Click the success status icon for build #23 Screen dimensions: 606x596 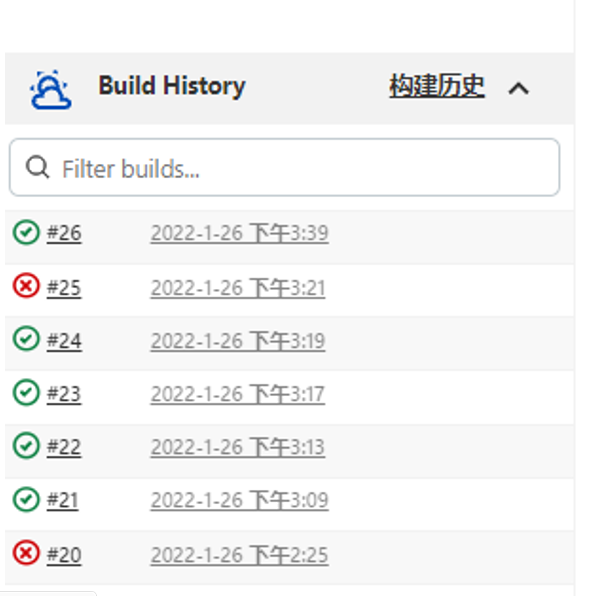[26, 393]
